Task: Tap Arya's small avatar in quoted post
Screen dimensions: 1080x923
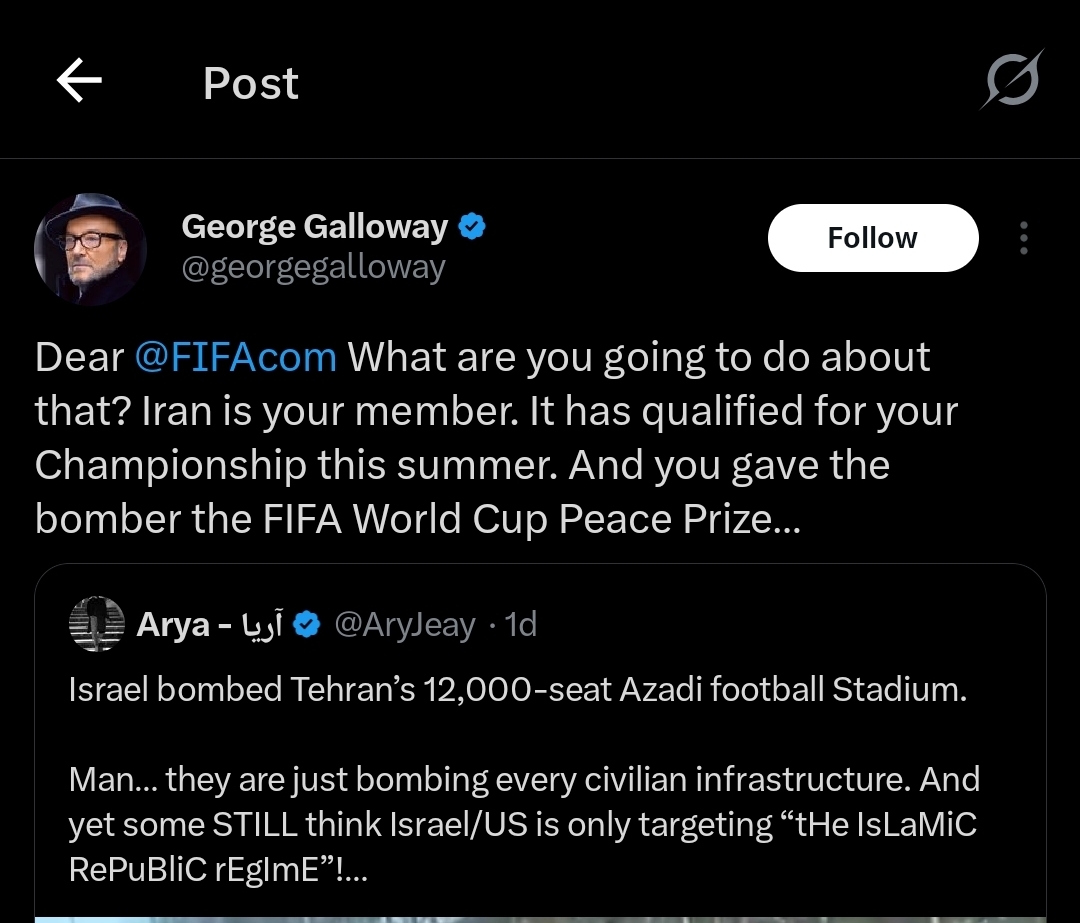Action: pos(97,625)
